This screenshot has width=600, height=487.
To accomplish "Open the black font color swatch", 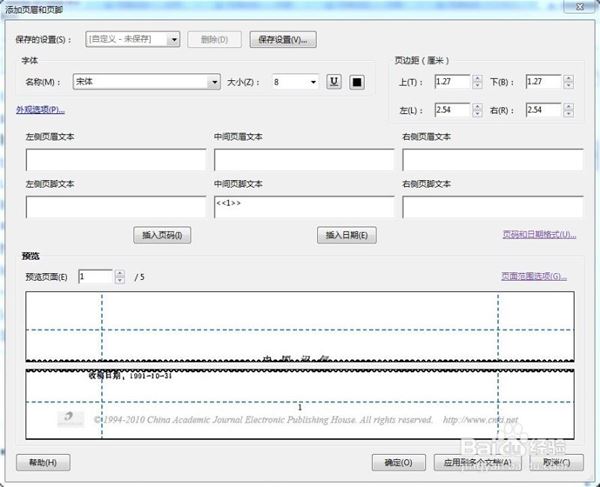I will click(x=357, y=81).
